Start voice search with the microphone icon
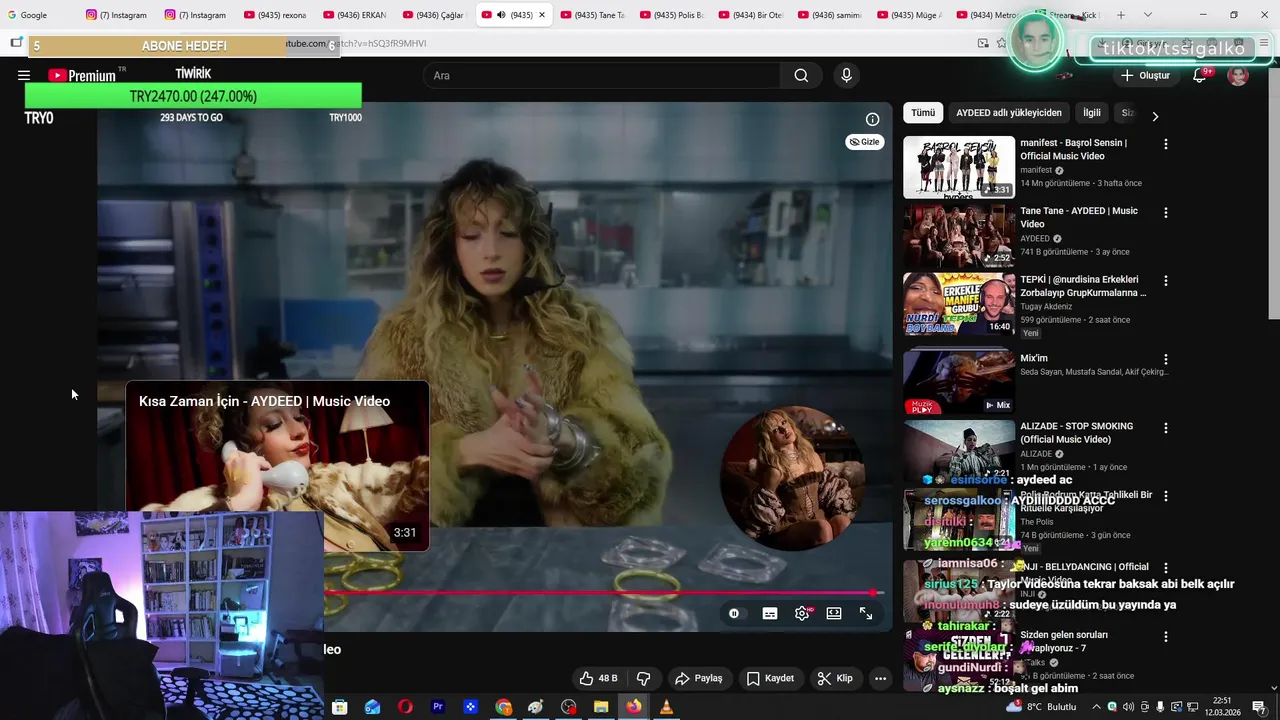The width and height of the screenshot is (1280, 720). click(x=846, y=76)
